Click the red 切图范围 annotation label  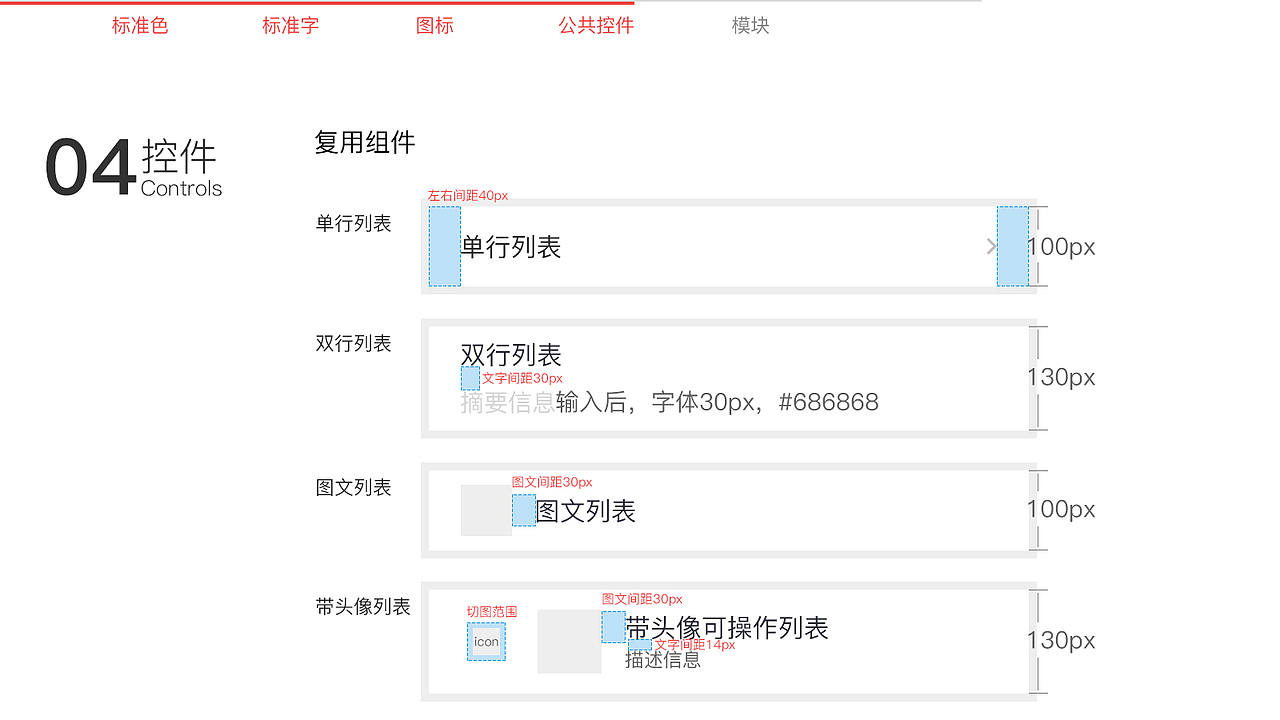pyautogui.click(x=493, y=611)
